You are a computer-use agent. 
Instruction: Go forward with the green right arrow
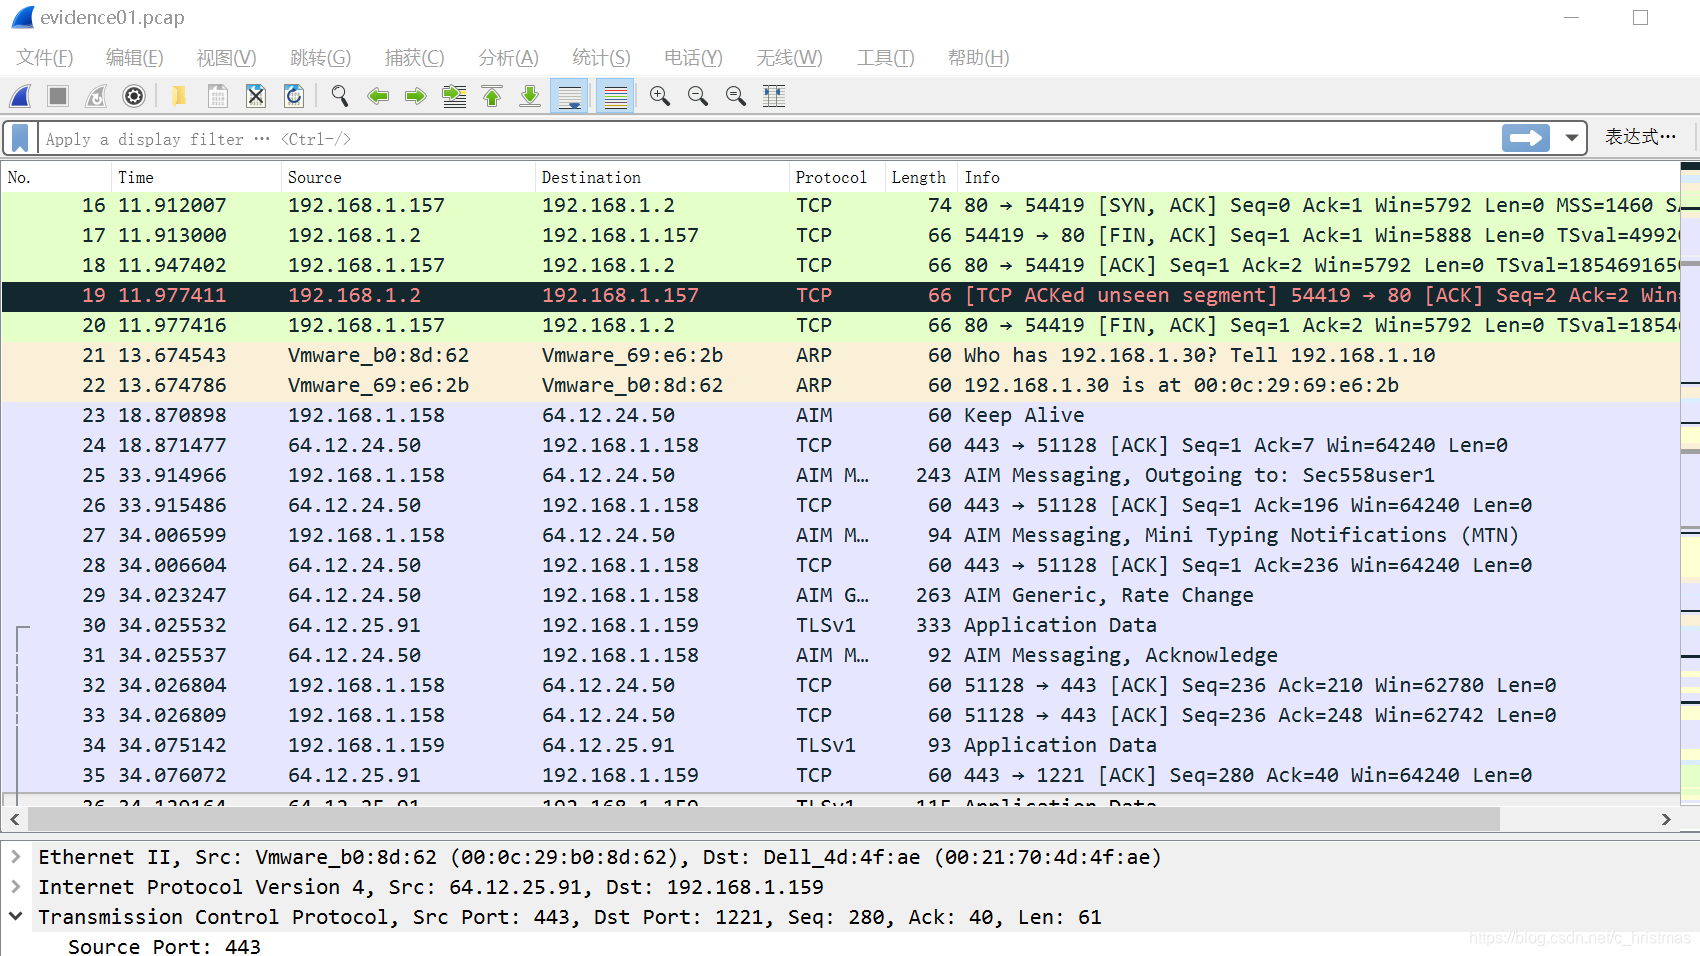click(x=416, y=96)
